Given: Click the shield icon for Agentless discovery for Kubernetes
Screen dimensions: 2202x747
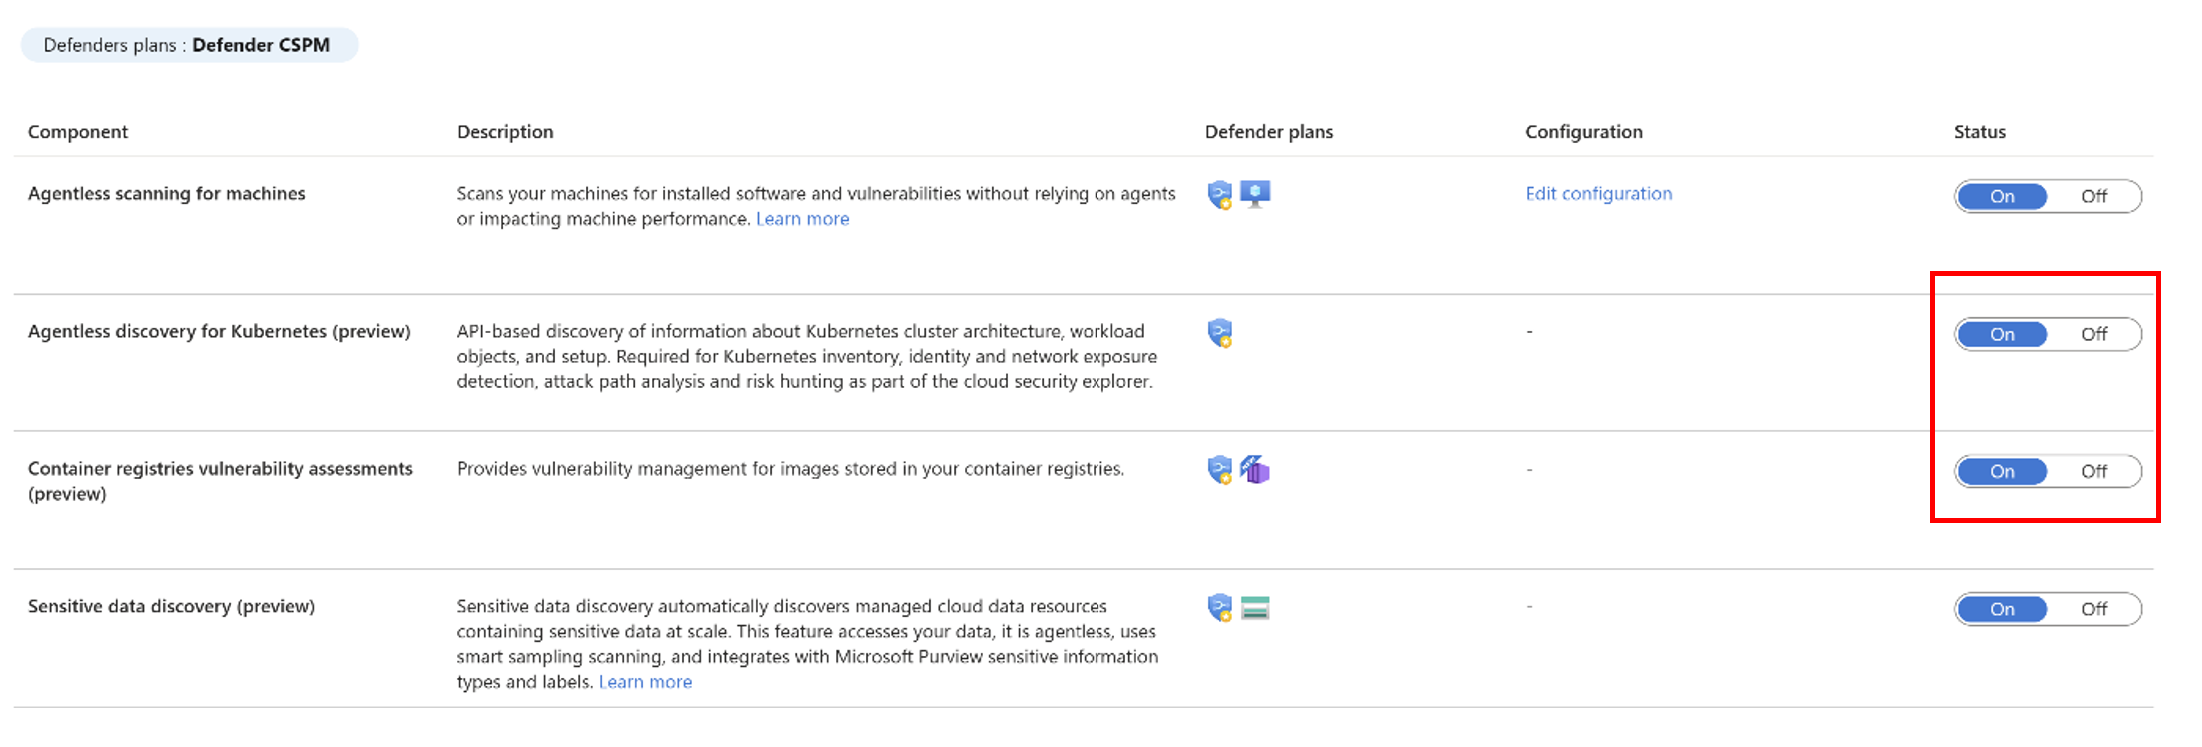Looking at the screenshot, I should 1220,332.
